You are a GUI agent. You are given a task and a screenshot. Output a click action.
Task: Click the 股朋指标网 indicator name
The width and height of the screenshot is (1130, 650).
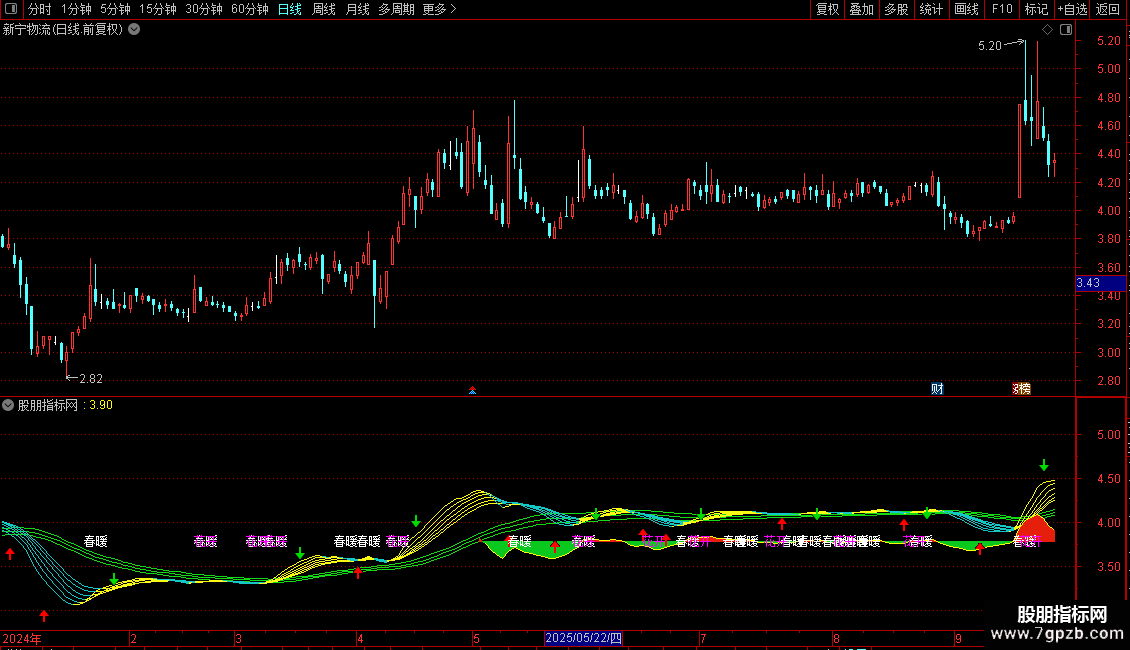(x=48, y=405)
